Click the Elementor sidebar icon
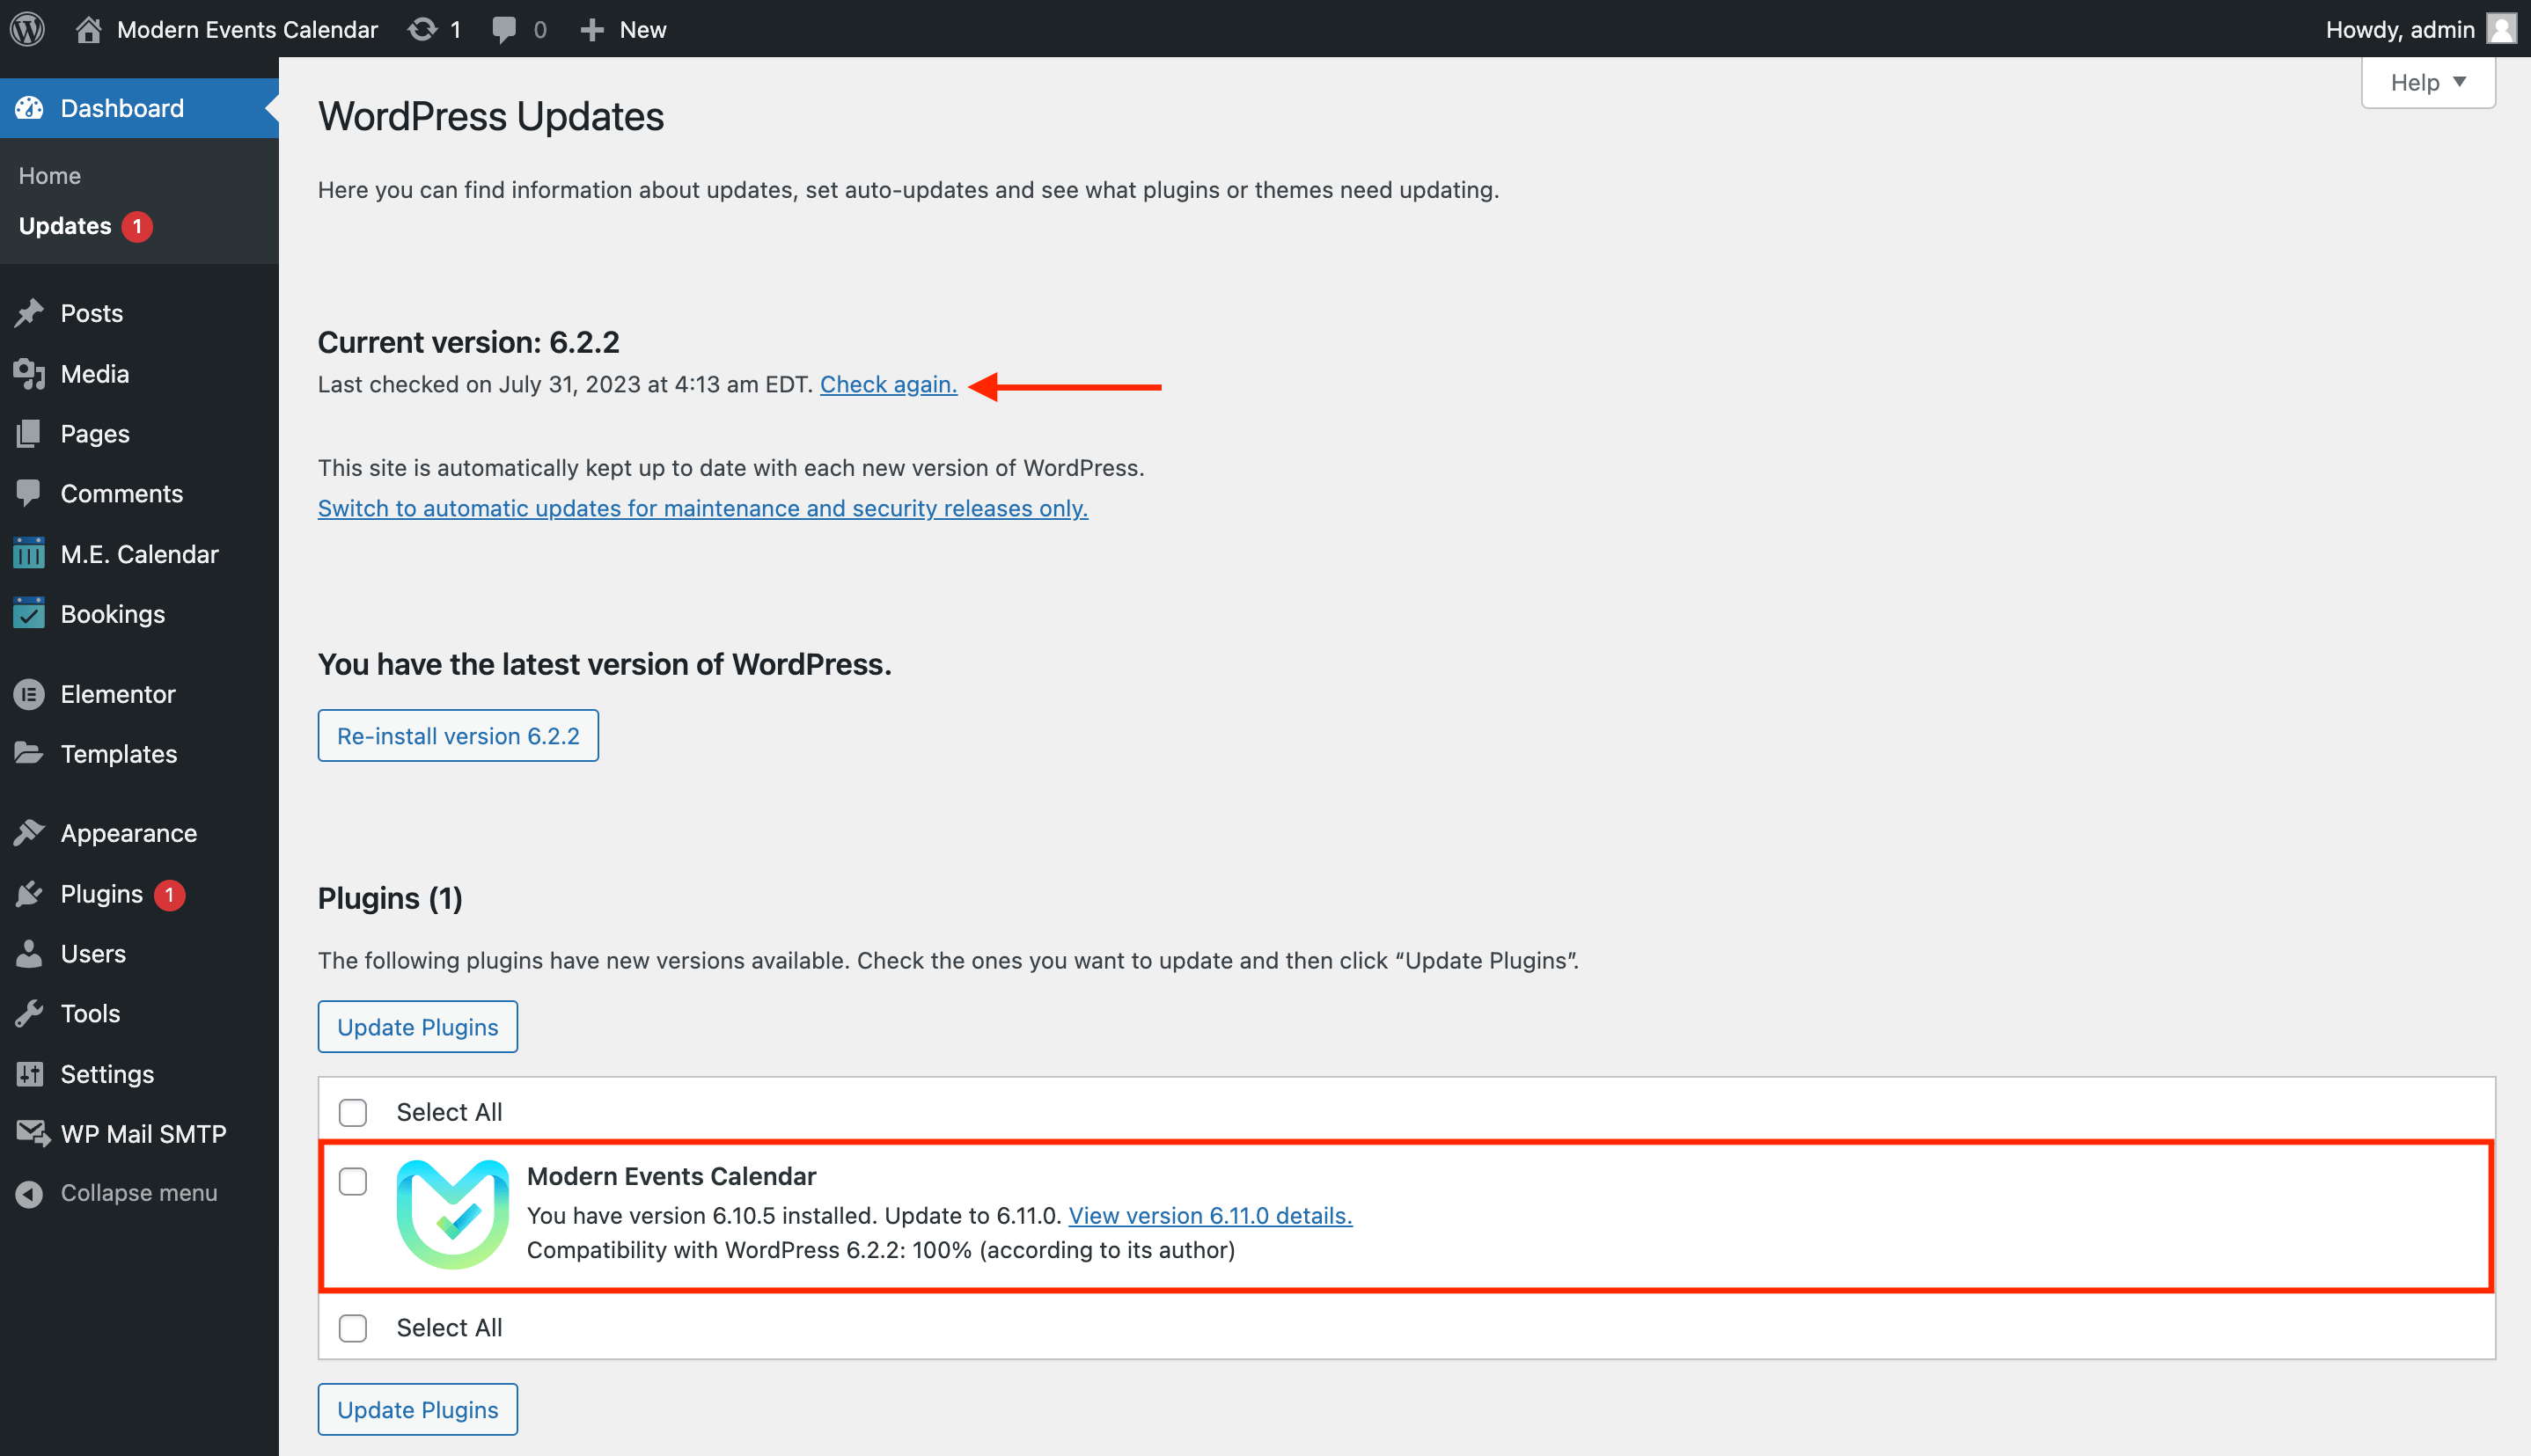2531x1456 pixels. tap(29, 694)
